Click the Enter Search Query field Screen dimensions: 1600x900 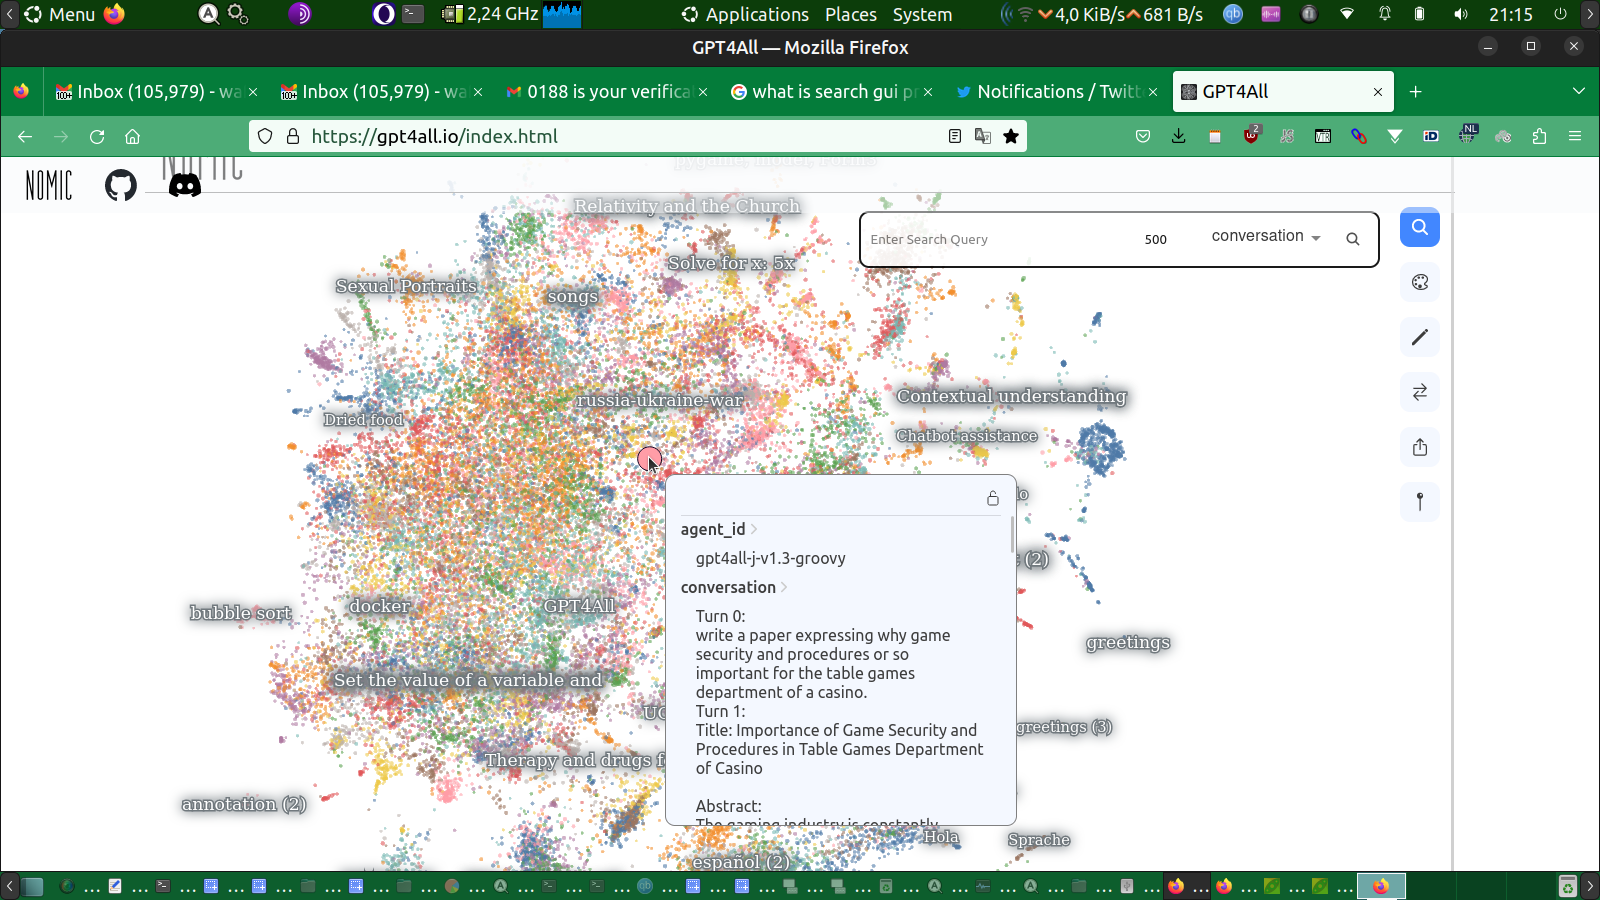click(1000, 239)
